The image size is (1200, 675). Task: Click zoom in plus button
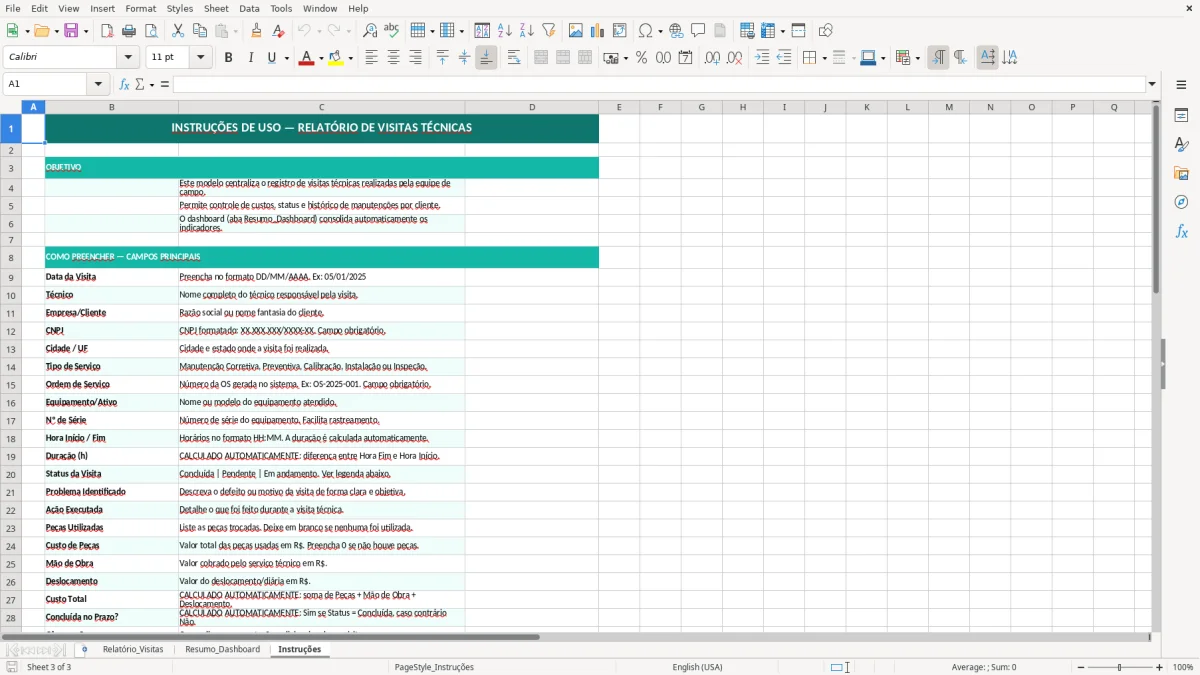tap(1159, 667)
